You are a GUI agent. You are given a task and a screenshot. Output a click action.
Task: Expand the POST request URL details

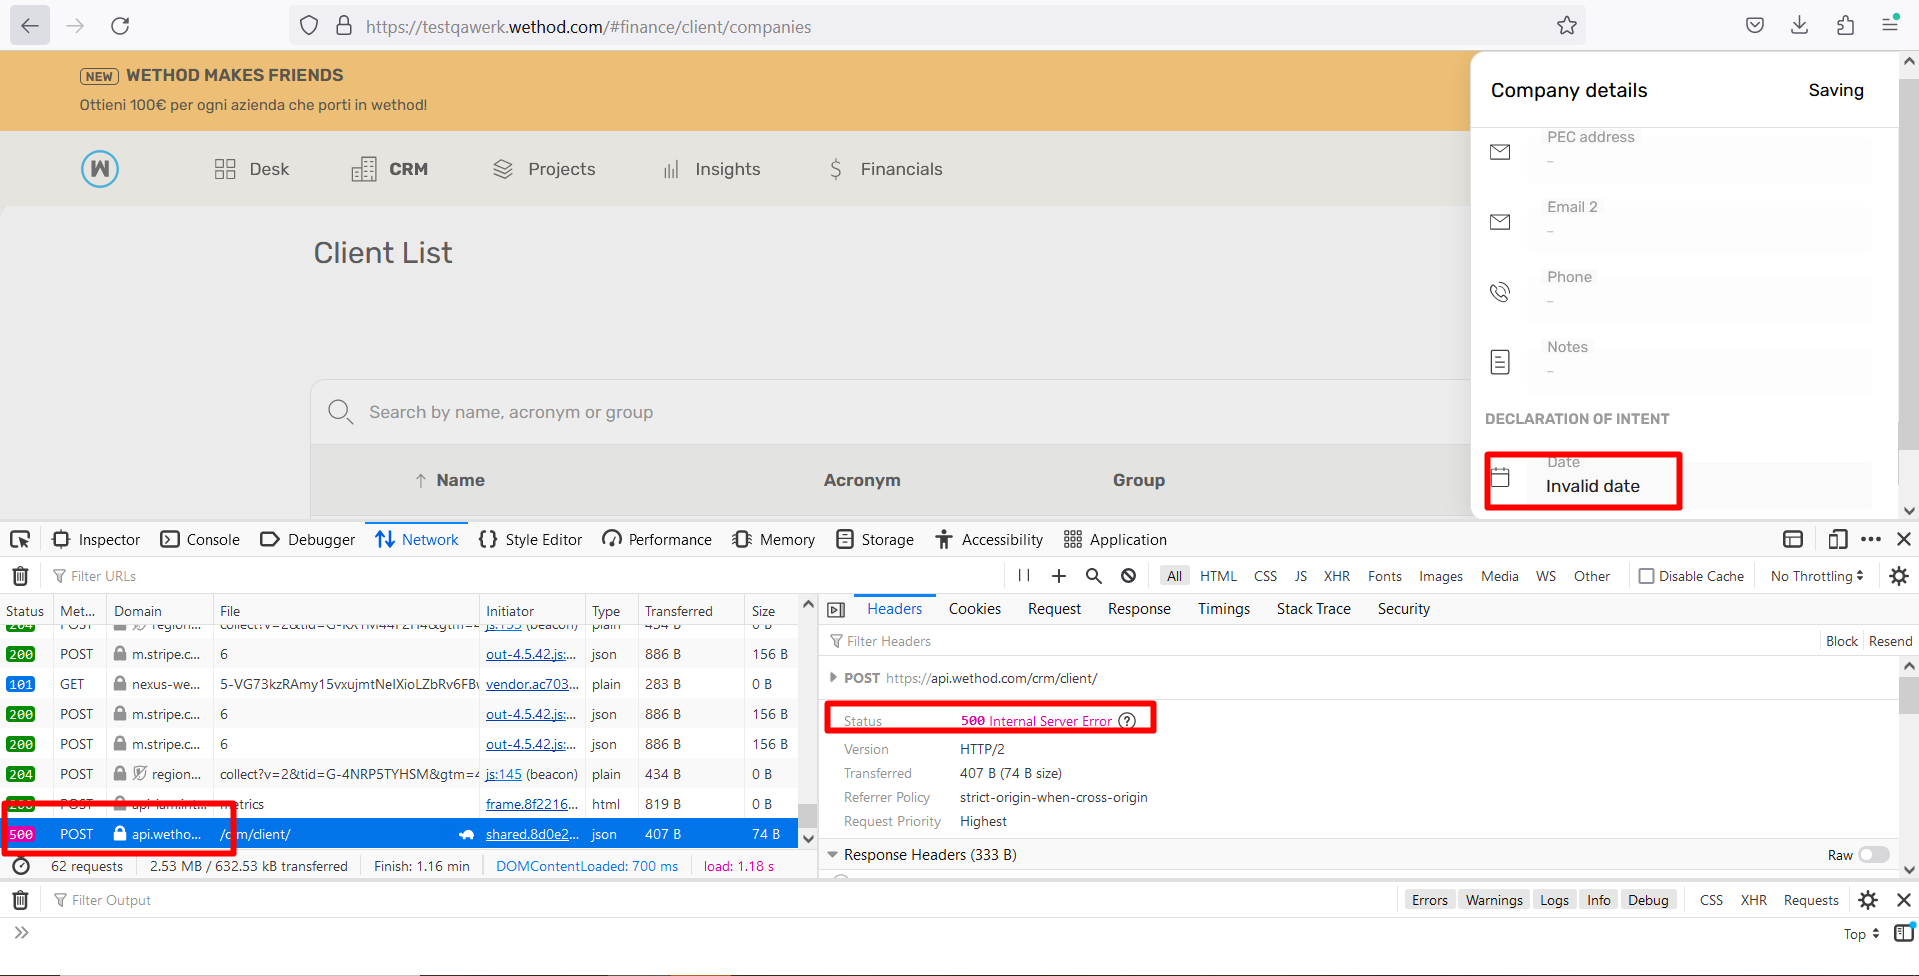[833, 678]
